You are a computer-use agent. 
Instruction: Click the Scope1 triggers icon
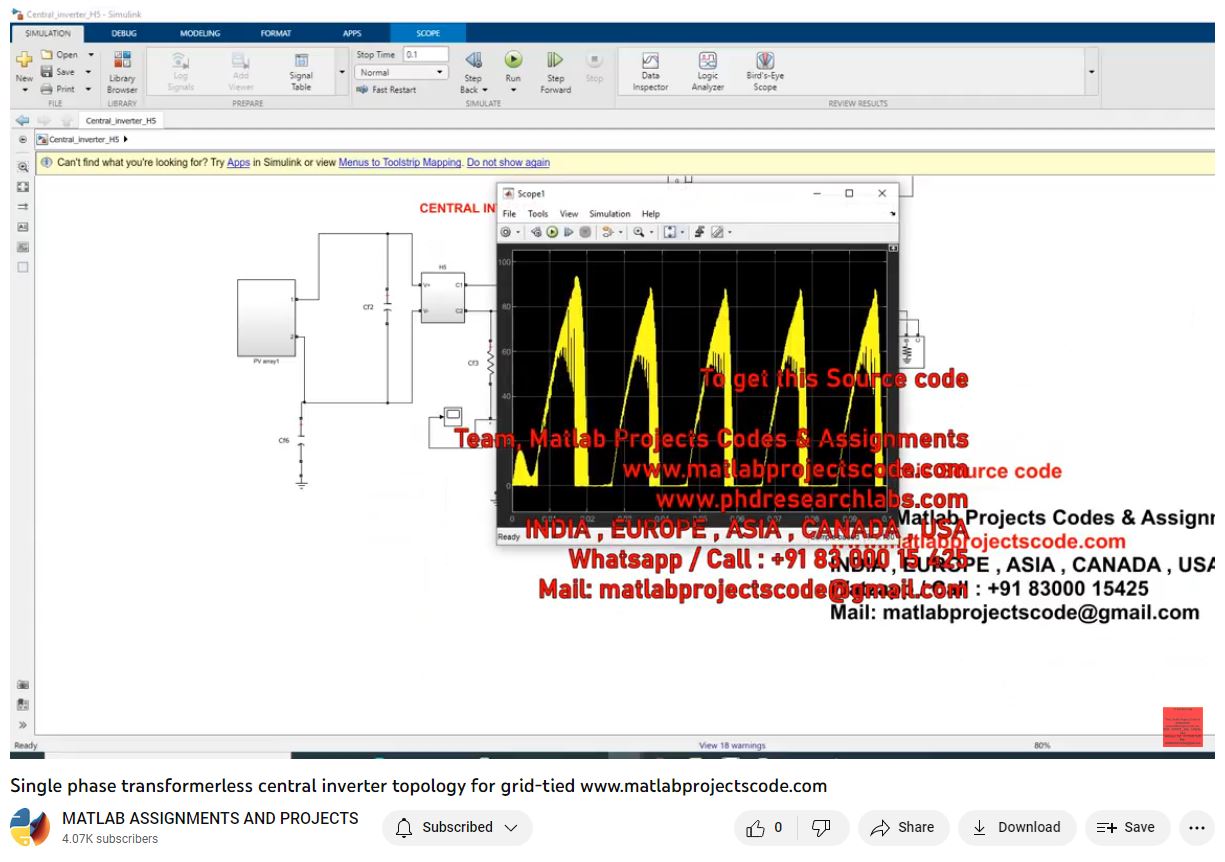pos(700,232)
